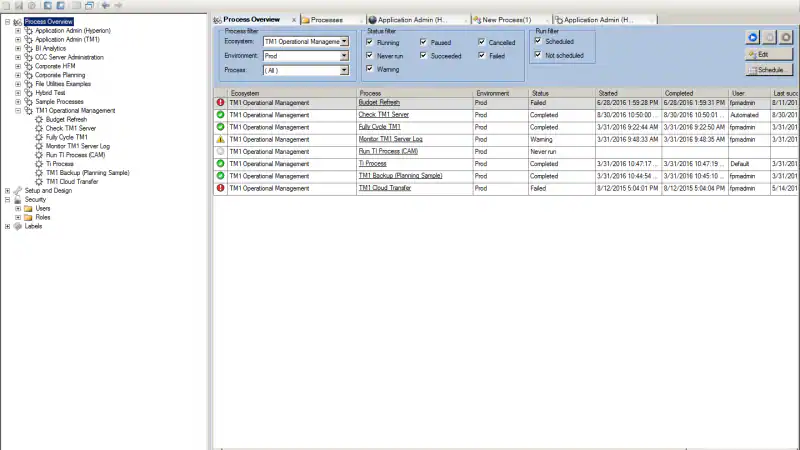Click the Schedule... button

click(769, 70)
